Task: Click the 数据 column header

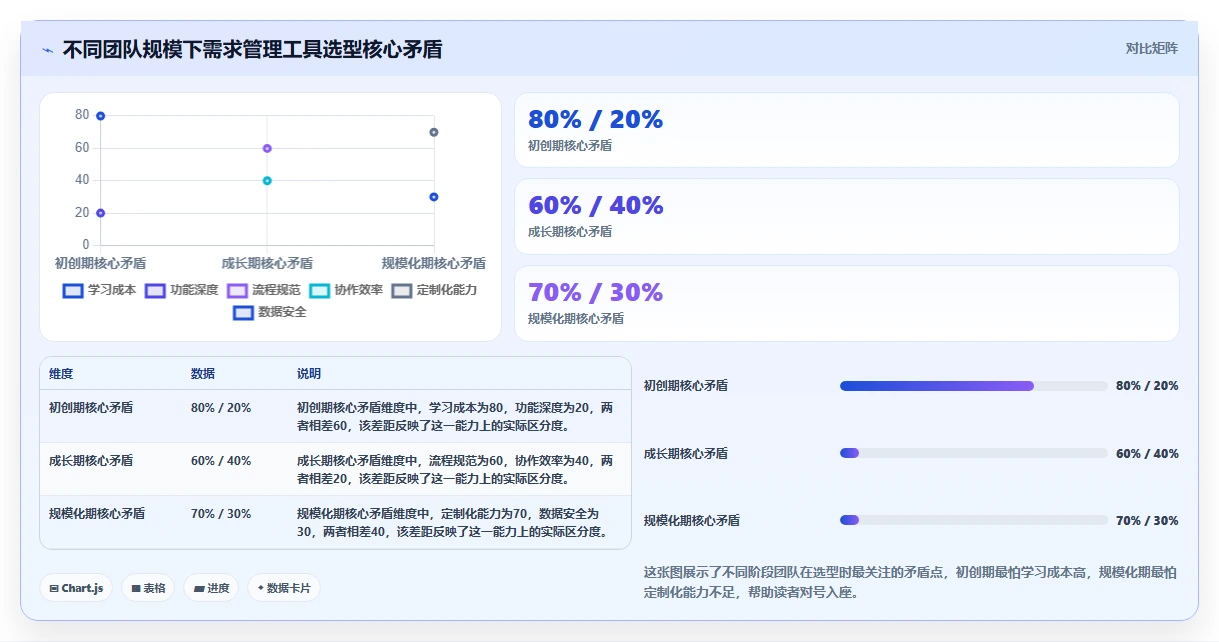Action: coord(203,374)
